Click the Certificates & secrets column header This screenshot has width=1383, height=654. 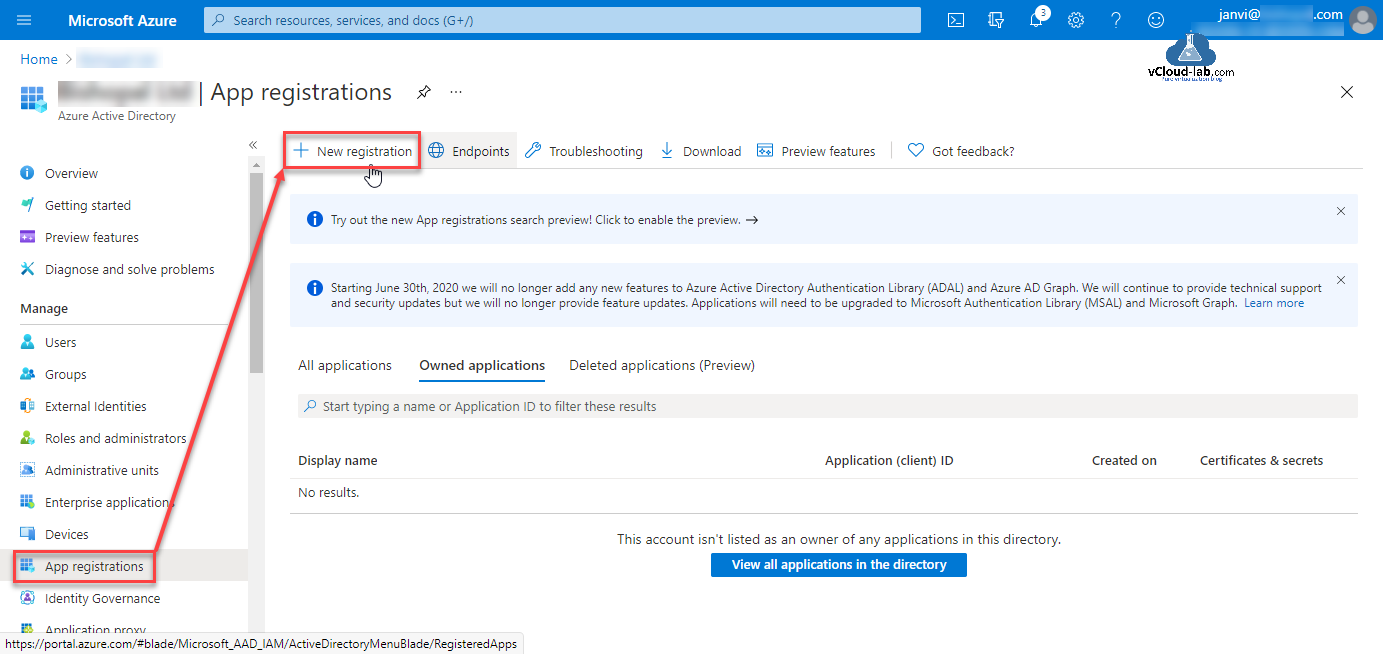click(x=1261, y=461)
